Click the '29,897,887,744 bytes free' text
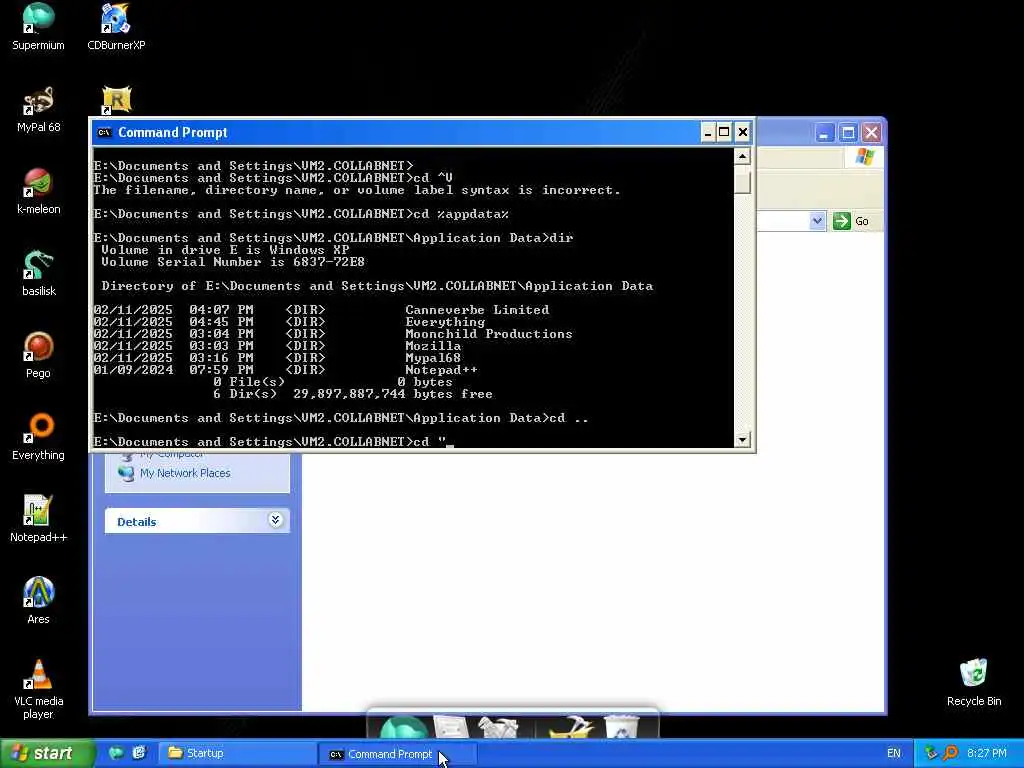The width and height of the screenshot is (1024, 768). [x=392, y=394]
